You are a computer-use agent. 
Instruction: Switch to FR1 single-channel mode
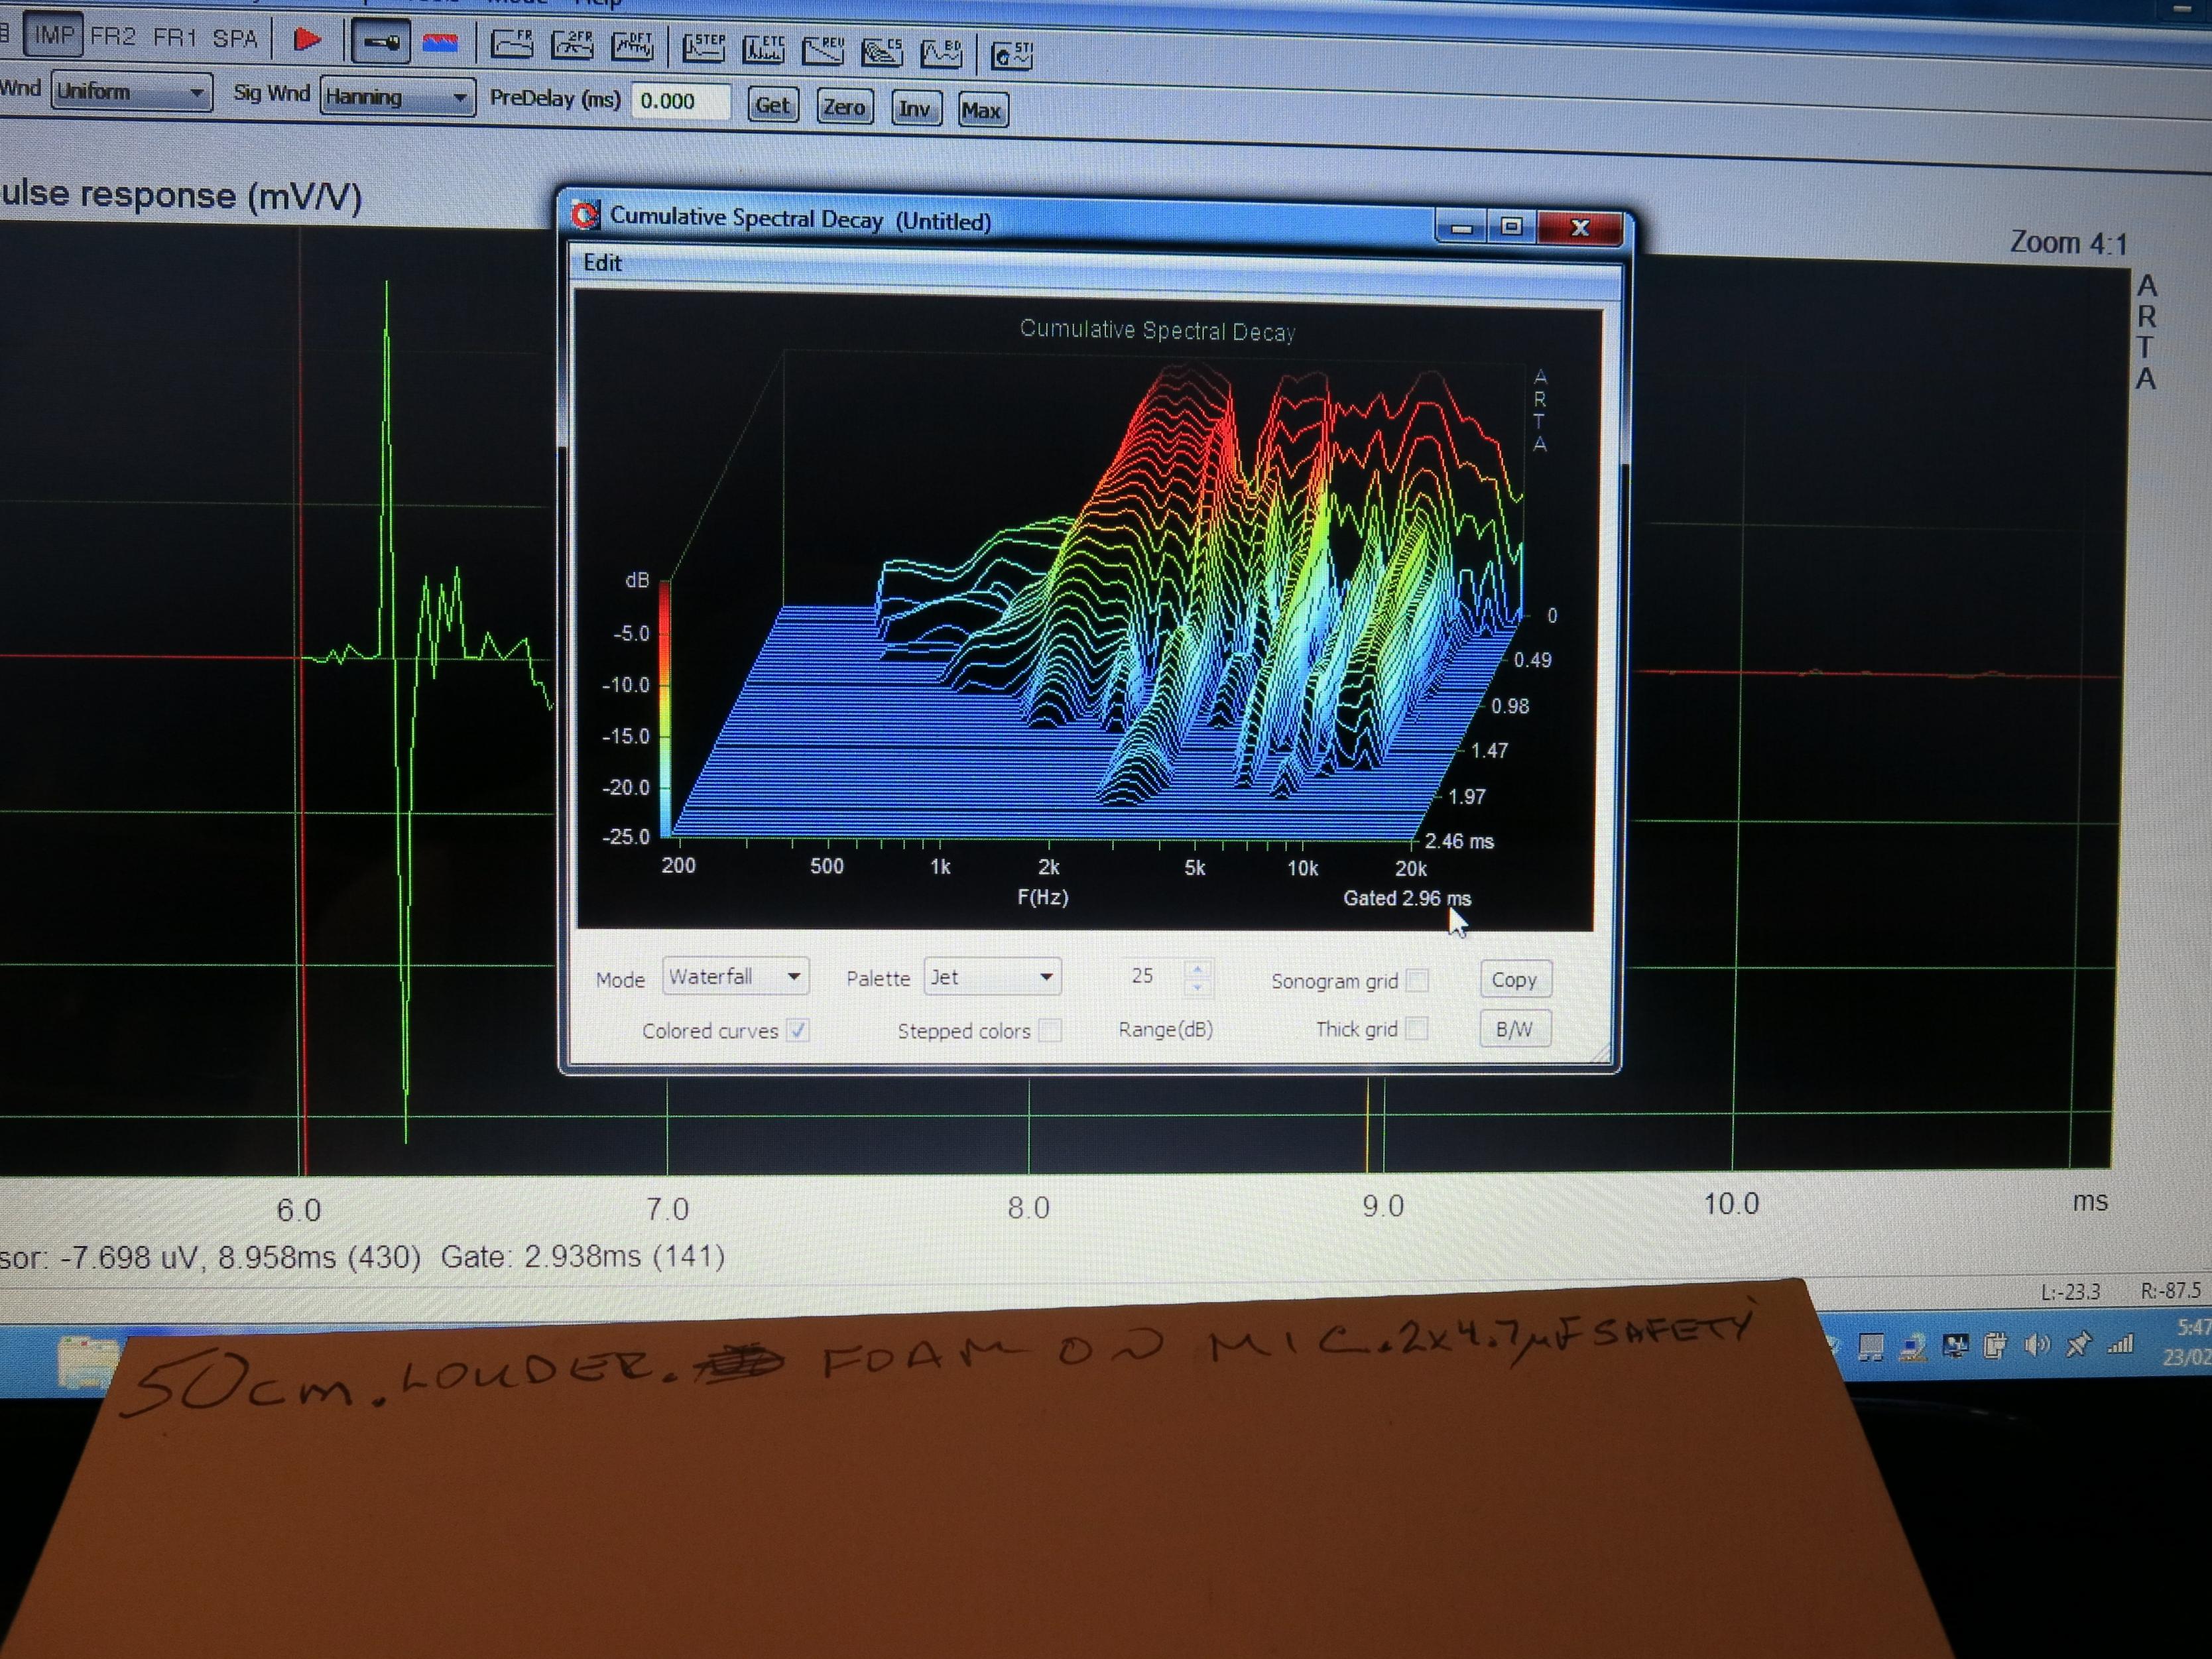click(x=175, y=38)
